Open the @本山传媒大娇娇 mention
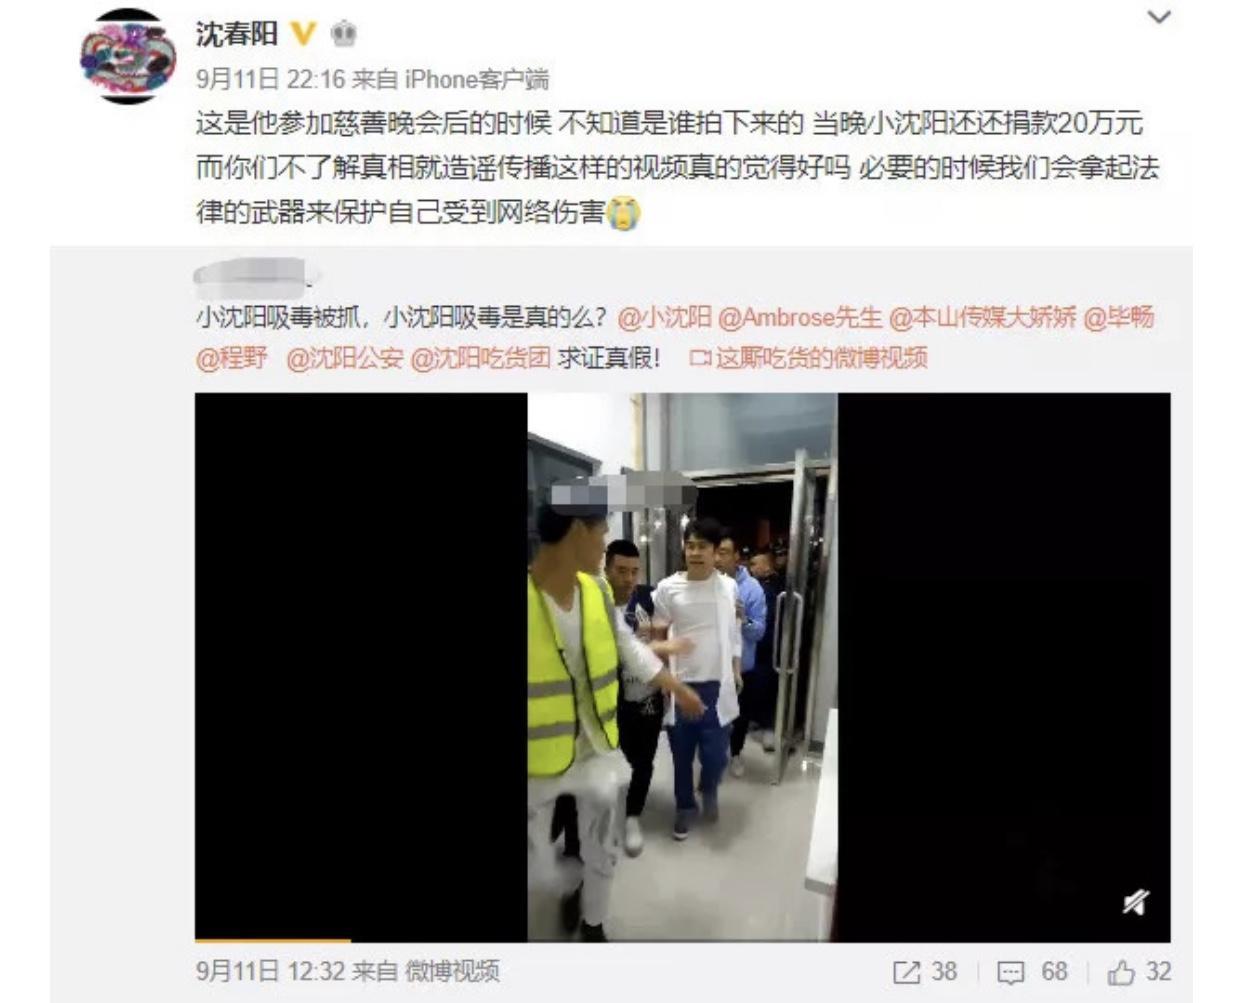 [983, 318]
